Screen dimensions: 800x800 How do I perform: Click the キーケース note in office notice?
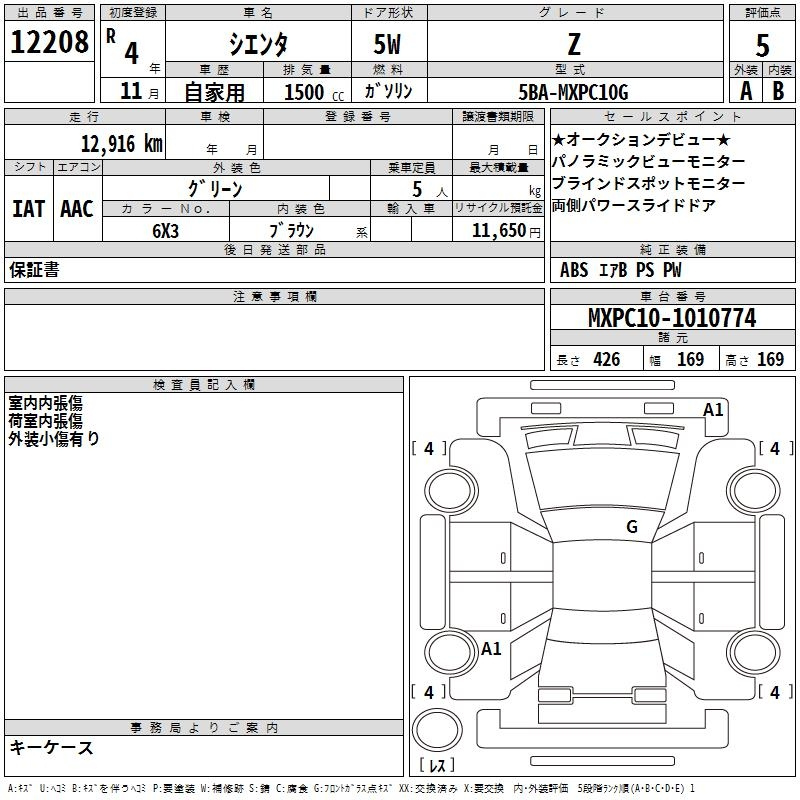tap(52, 748)
